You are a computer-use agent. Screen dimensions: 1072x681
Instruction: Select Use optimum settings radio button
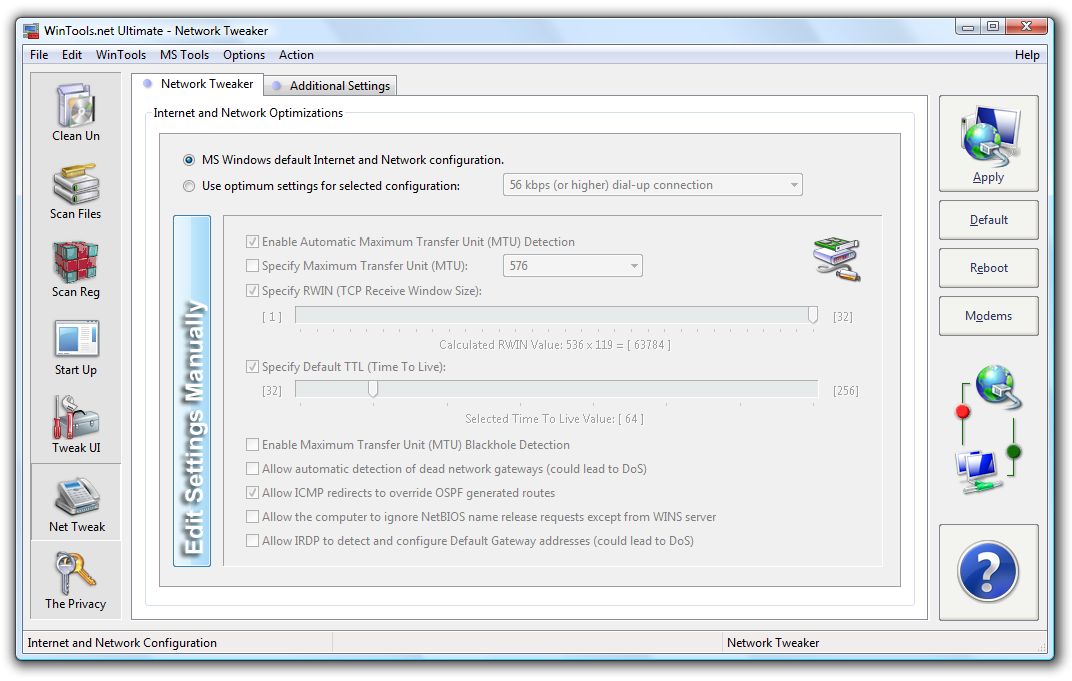click(x=189, y=186)
